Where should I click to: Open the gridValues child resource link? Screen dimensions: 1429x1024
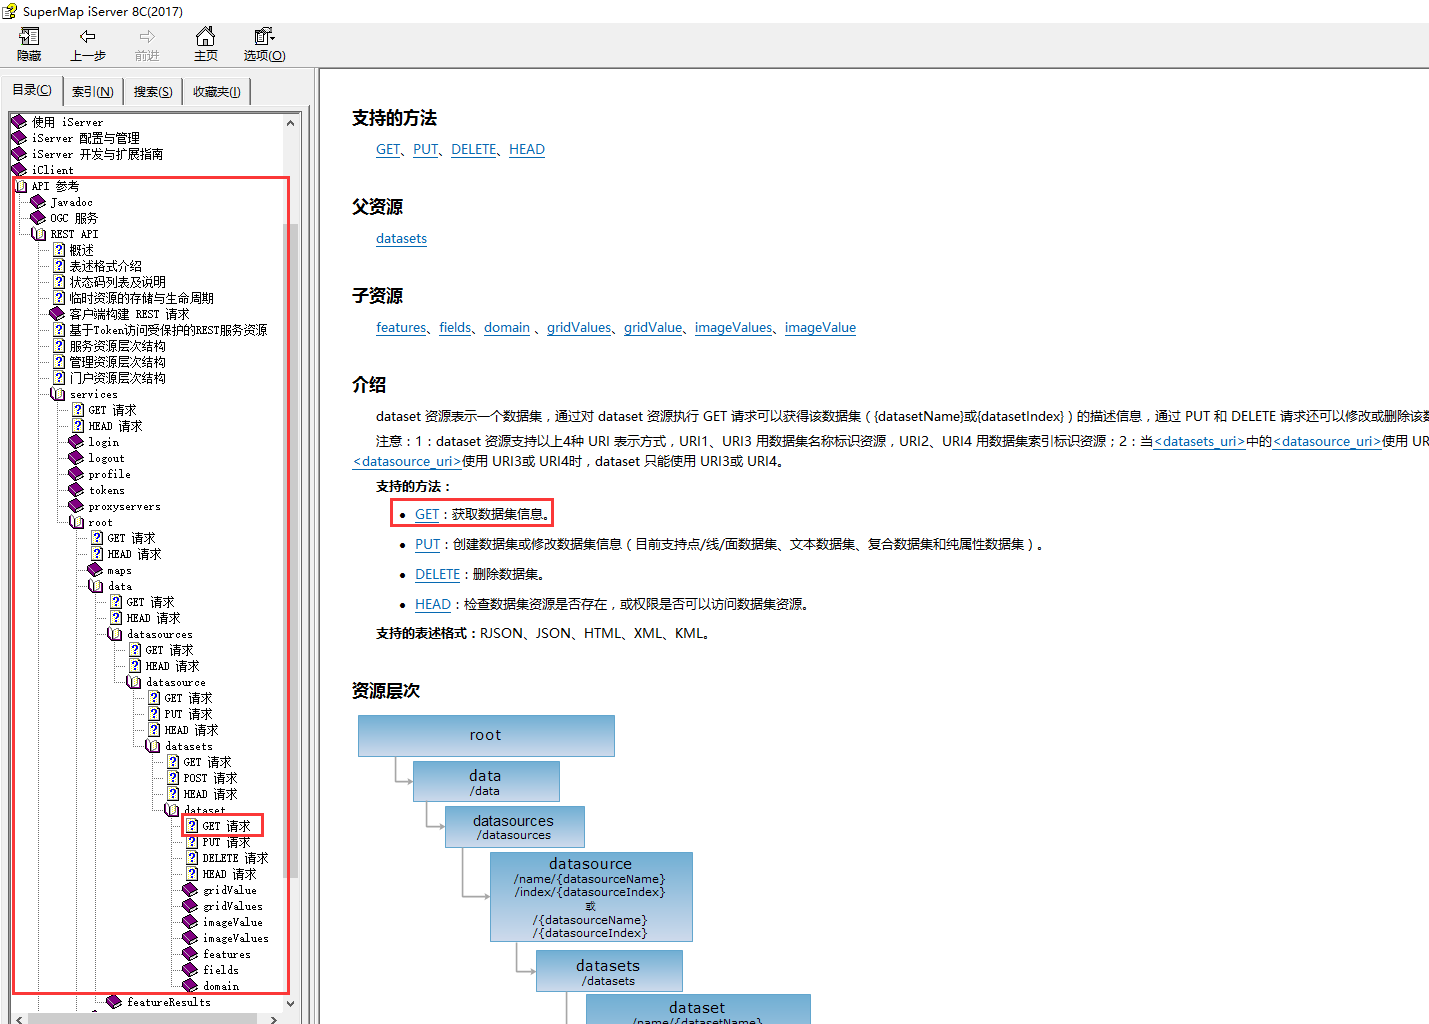click(579, 327)
